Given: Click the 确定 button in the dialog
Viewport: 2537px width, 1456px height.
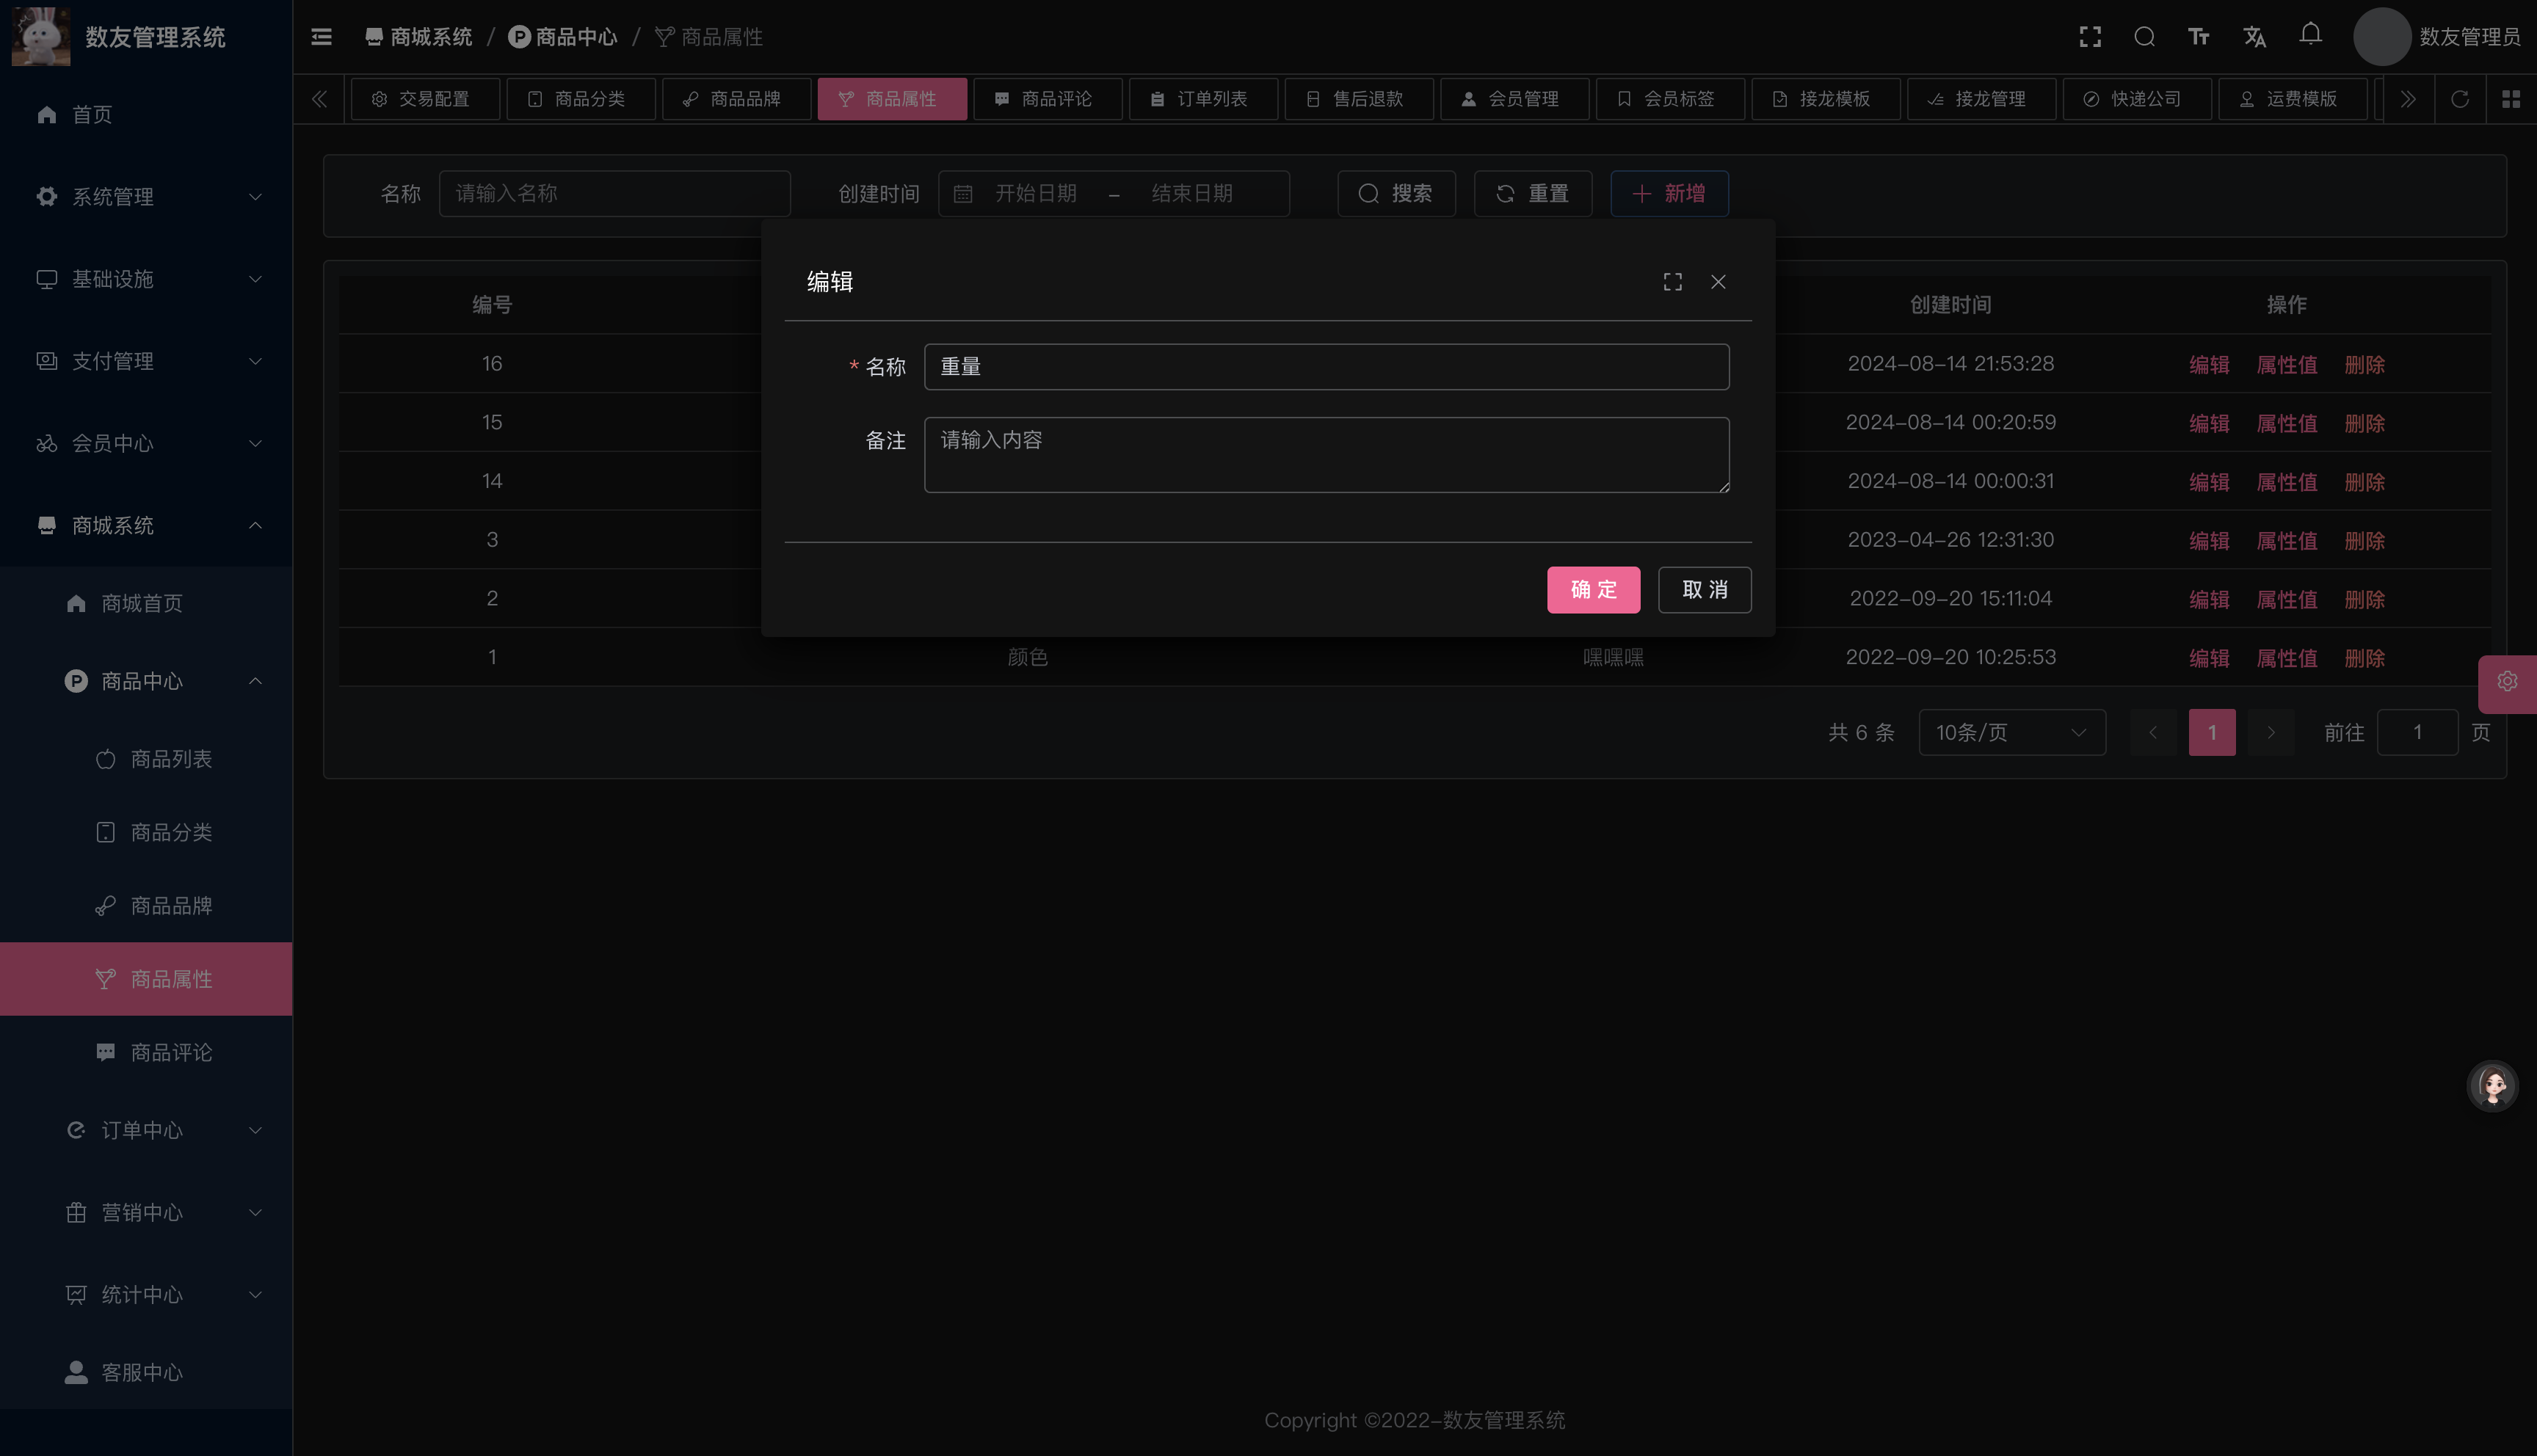Looking at the screenshot, I should point(1593,590).
